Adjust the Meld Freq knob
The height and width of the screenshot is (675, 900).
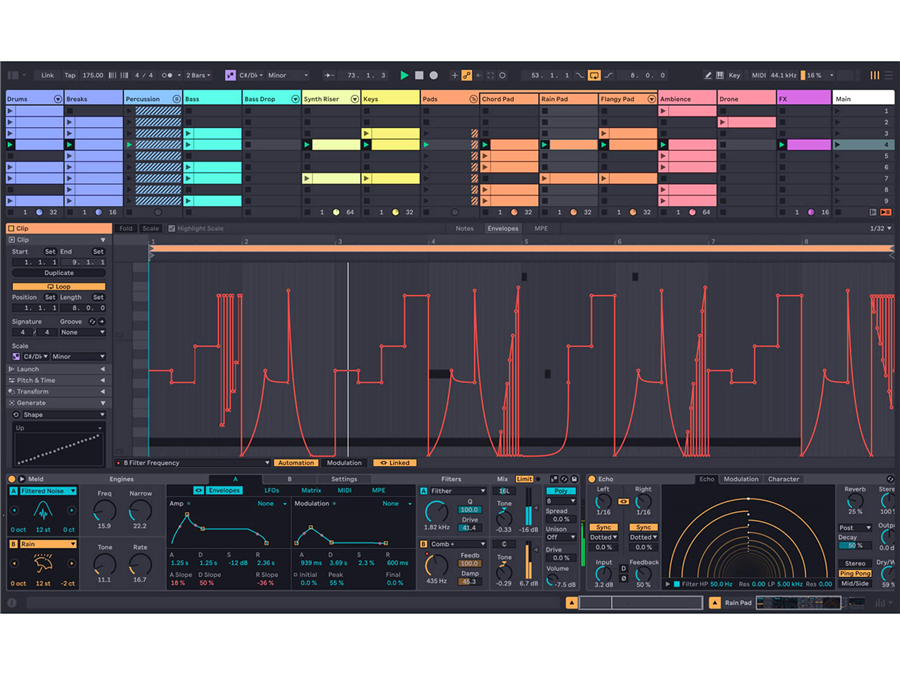[x=105, y=513]
